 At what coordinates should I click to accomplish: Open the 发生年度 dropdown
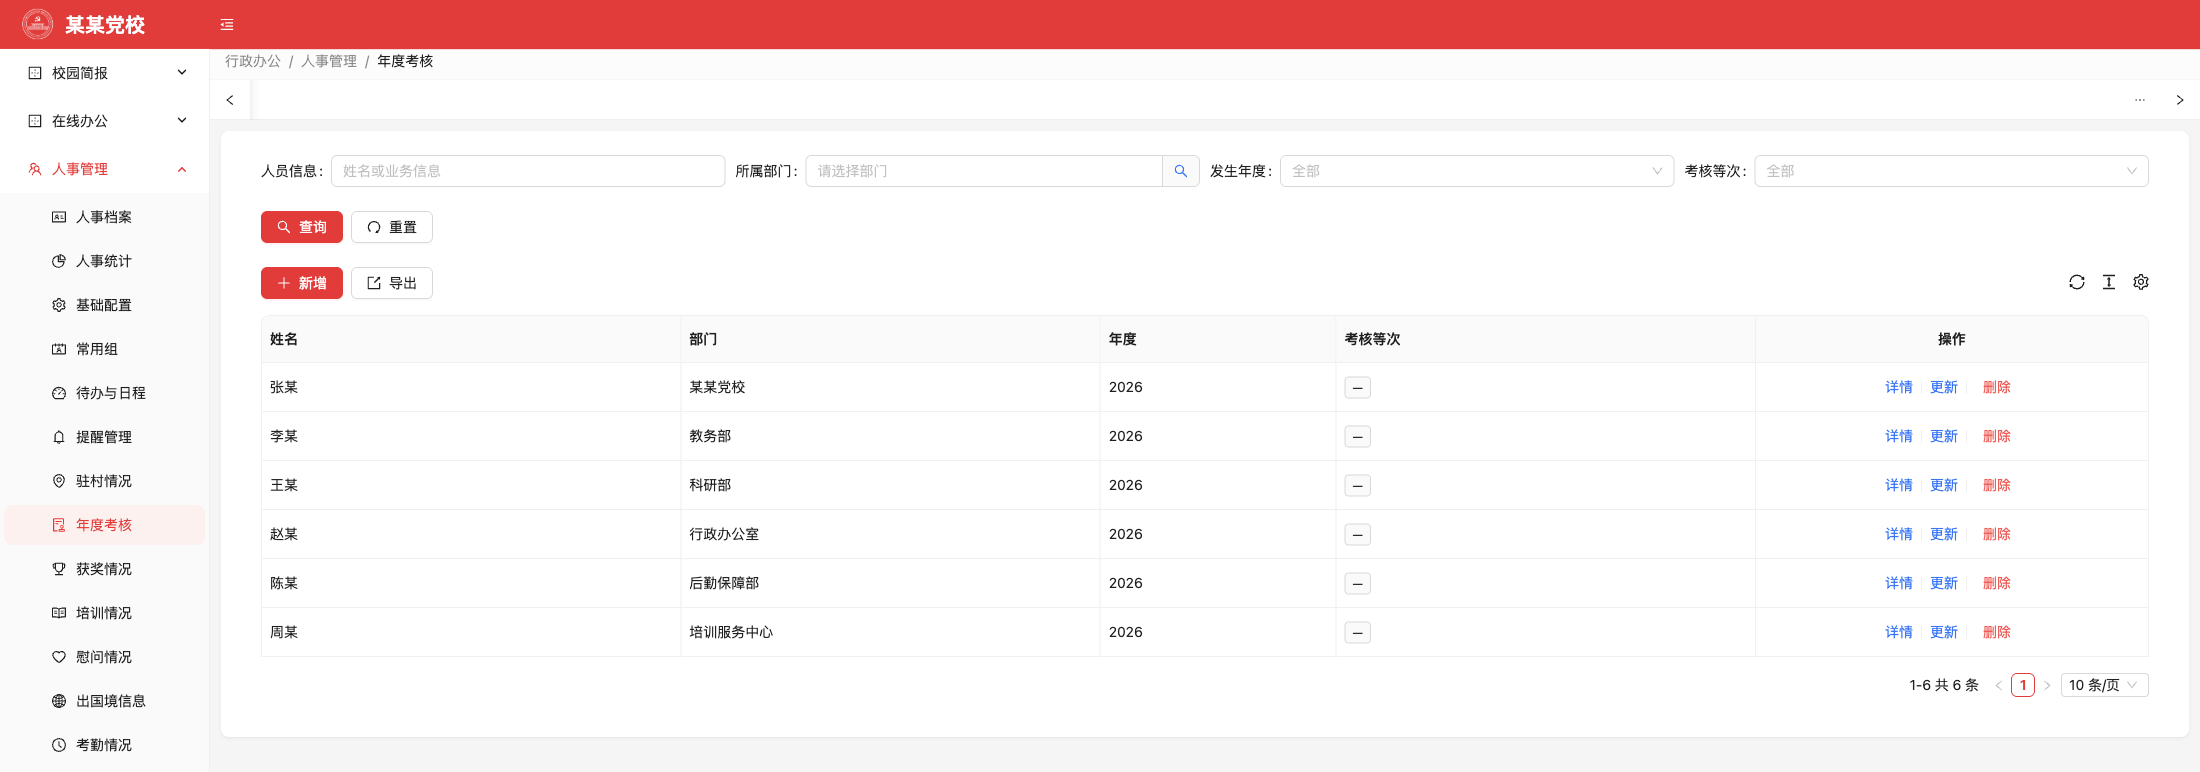click(1477, 171)
